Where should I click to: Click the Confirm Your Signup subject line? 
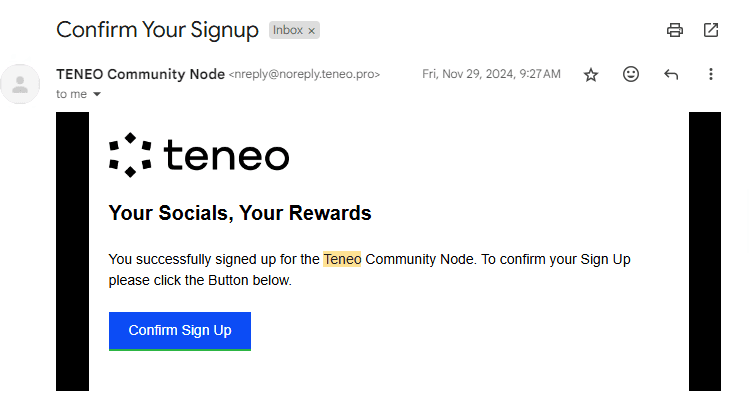(x=157, y=30)
